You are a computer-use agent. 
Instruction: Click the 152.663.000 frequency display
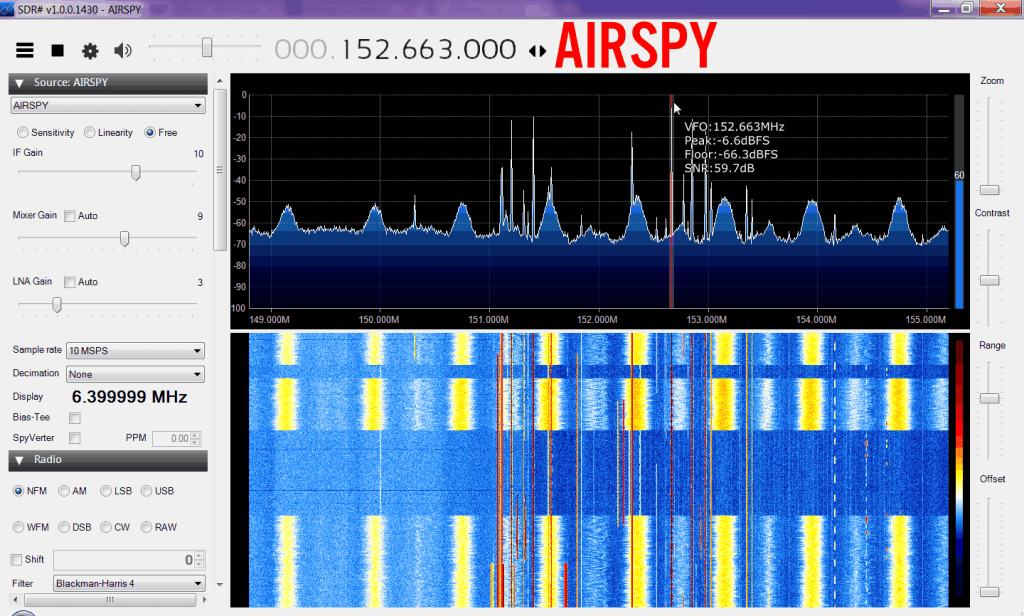[x=429, y=50]
